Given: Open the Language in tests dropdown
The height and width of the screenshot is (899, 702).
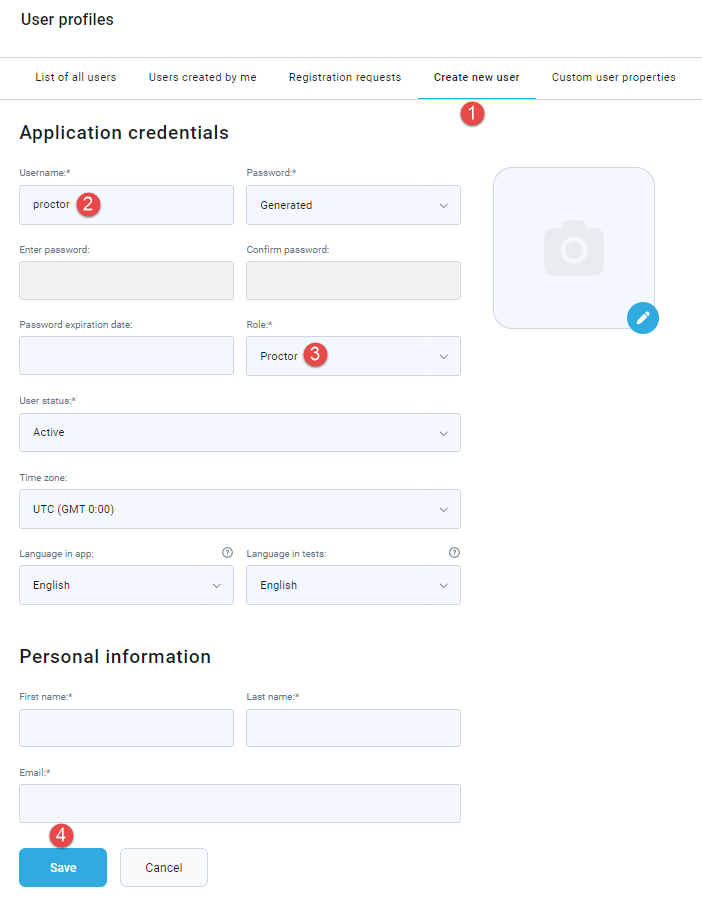Looking at the screenshot, I should pos(353,585).
